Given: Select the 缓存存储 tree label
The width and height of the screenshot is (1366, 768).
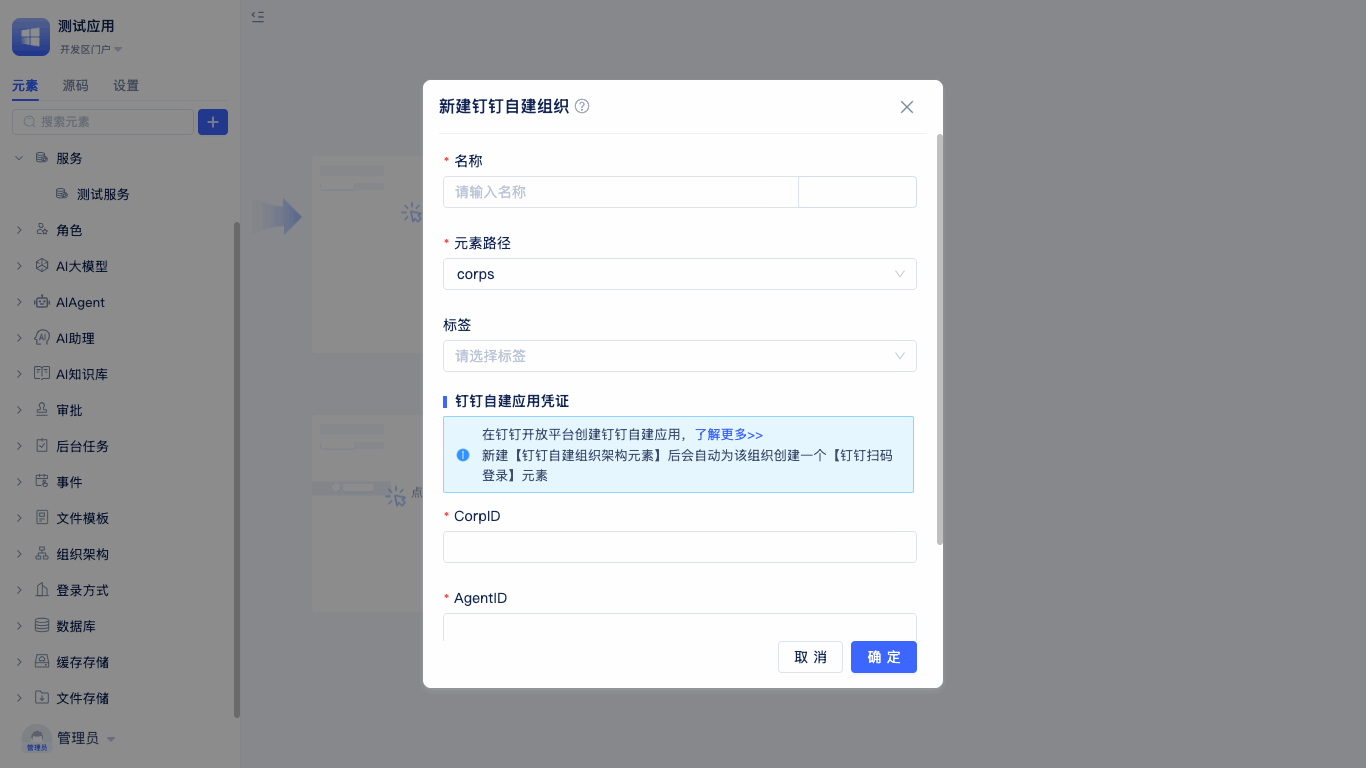Looking at the screenshot, I should [82, 662].
